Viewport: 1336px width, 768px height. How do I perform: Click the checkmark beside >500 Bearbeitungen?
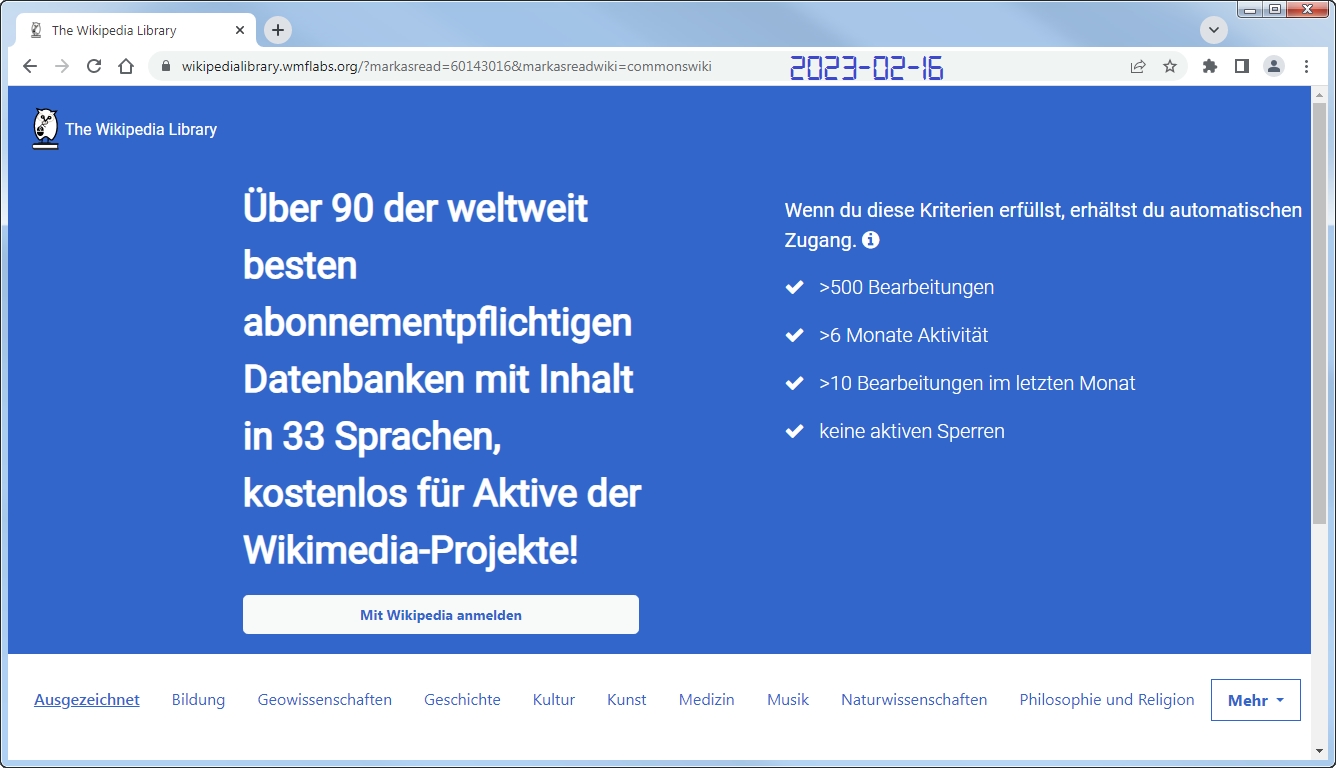click(795, 288)
